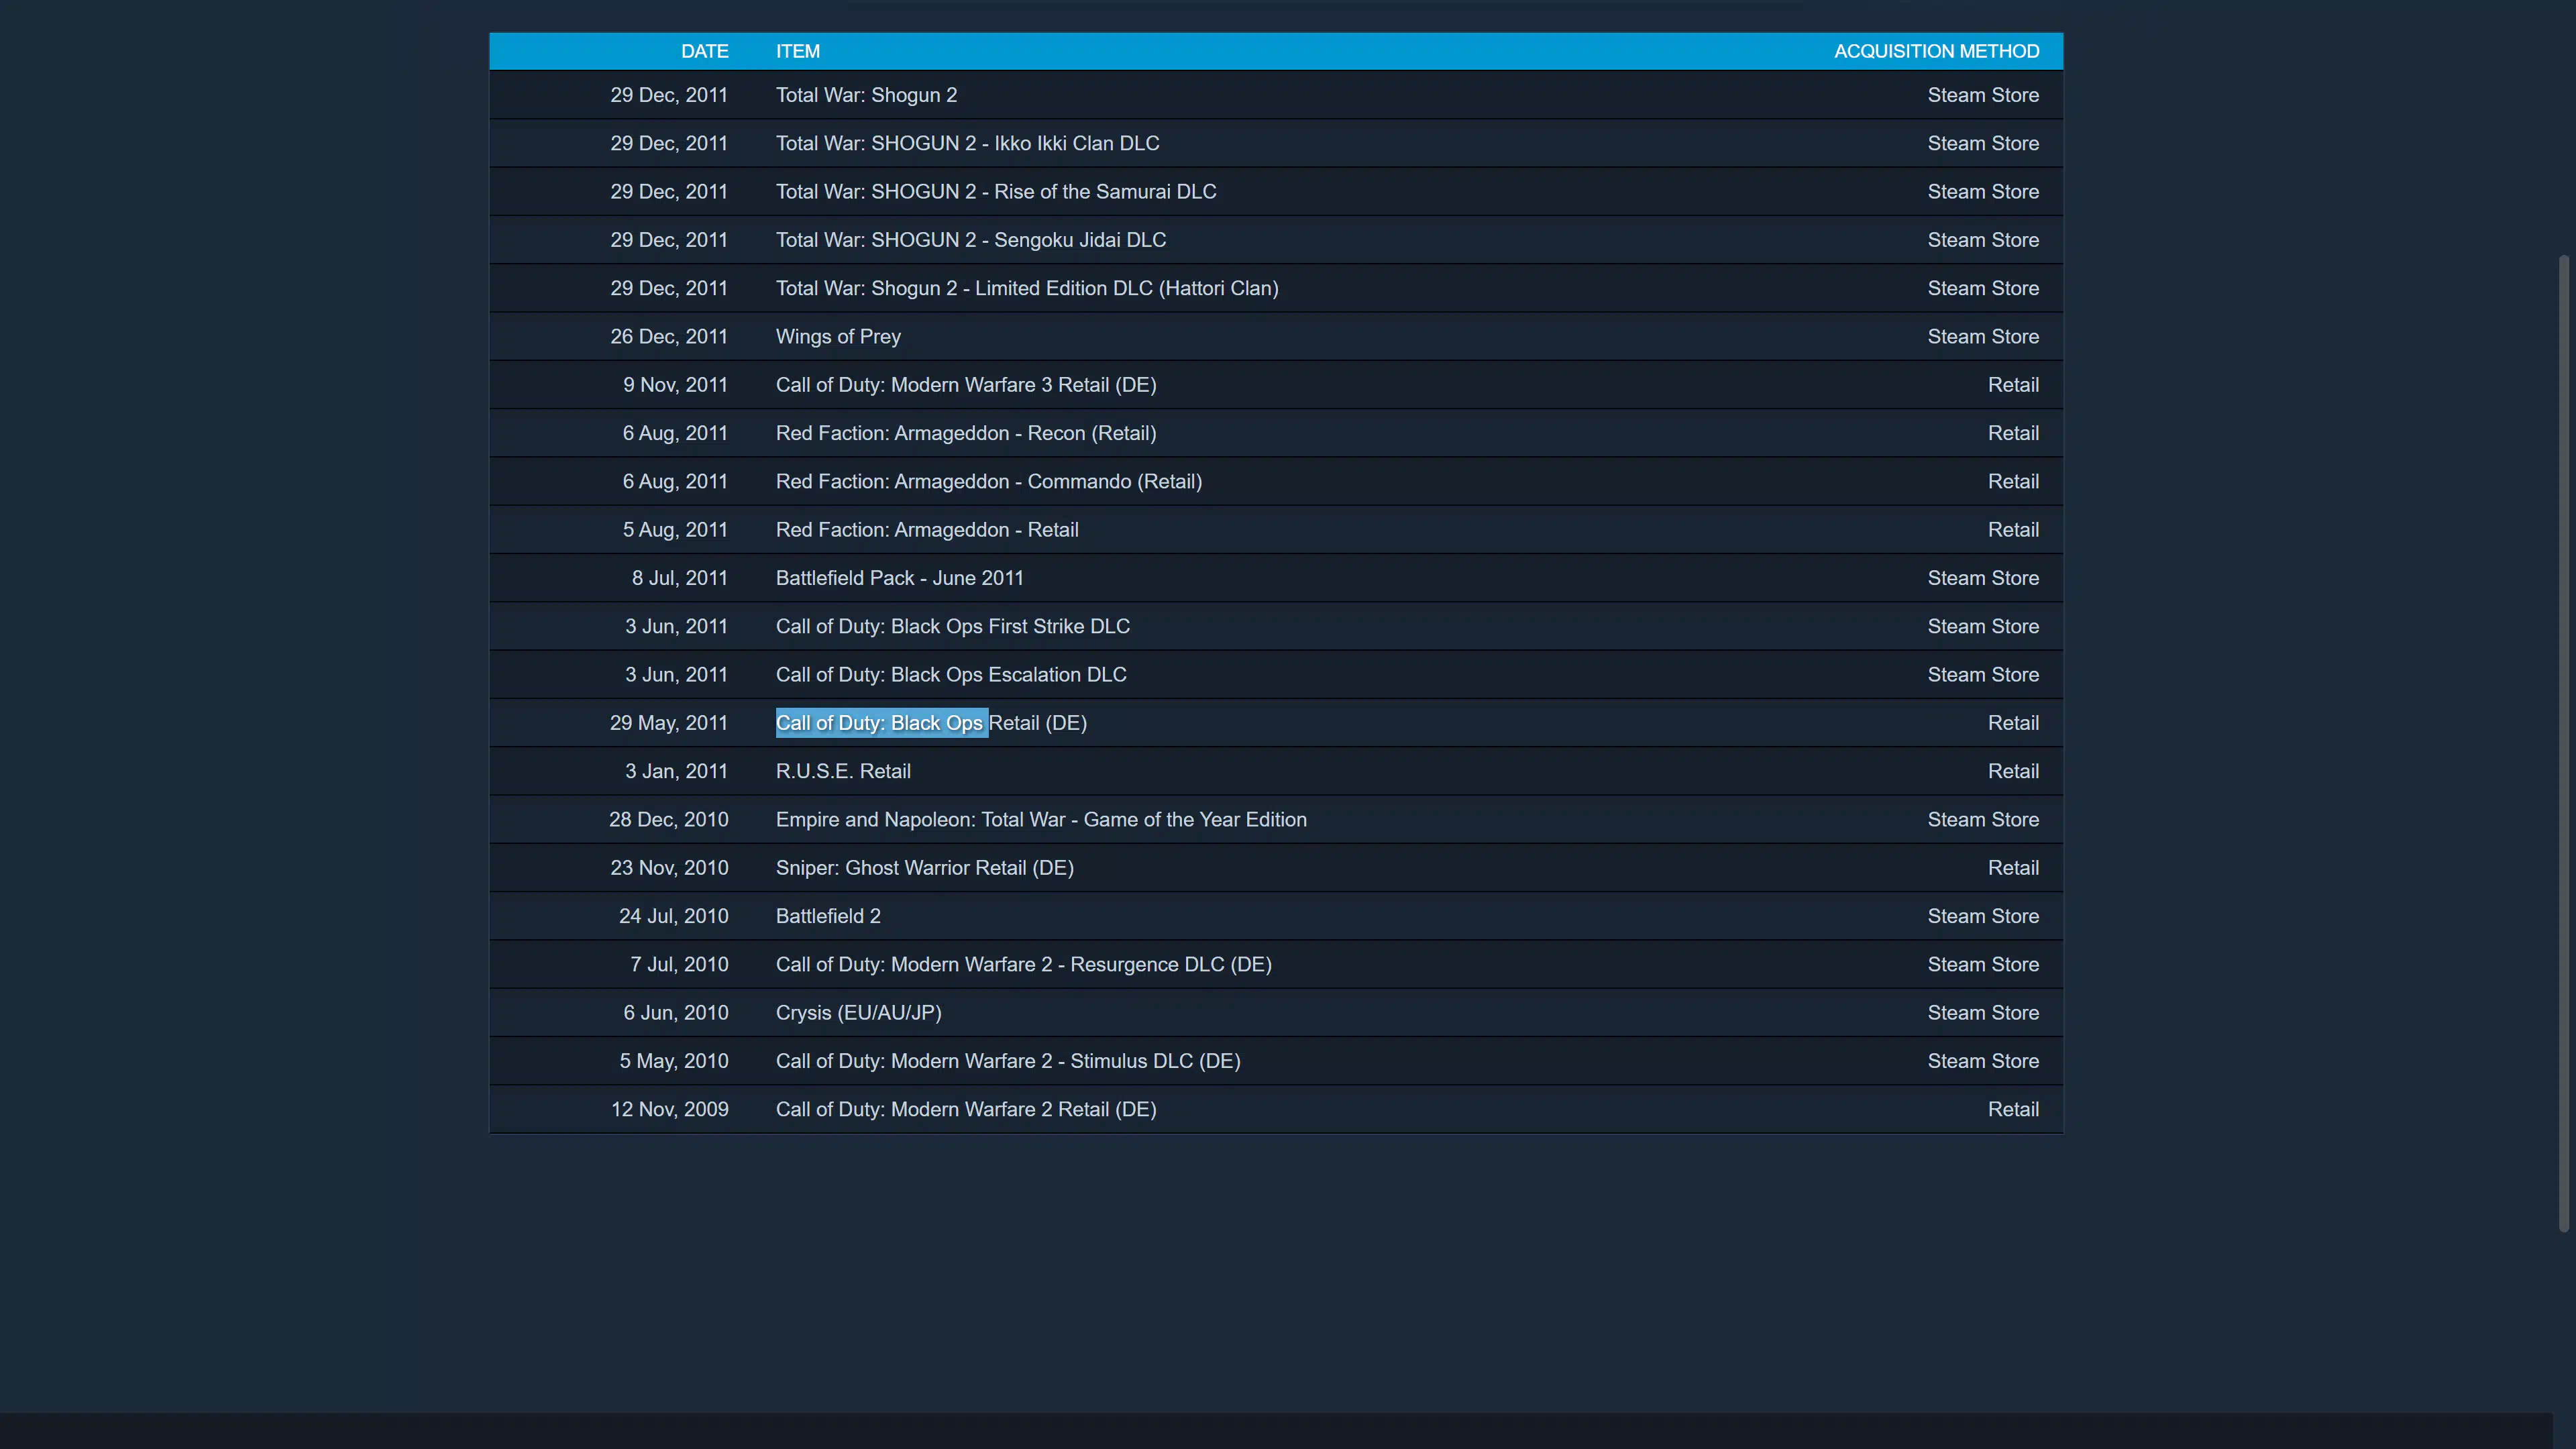Click Retail in the R.U.S.E. row
2576x1449 pixels.
(2013, 771)
